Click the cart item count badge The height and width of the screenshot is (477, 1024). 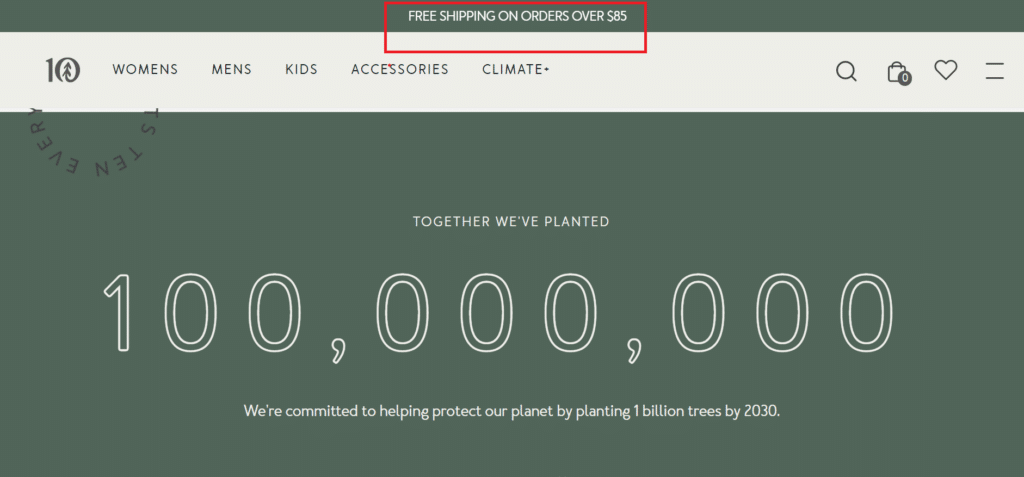click(x=904, y=78)
